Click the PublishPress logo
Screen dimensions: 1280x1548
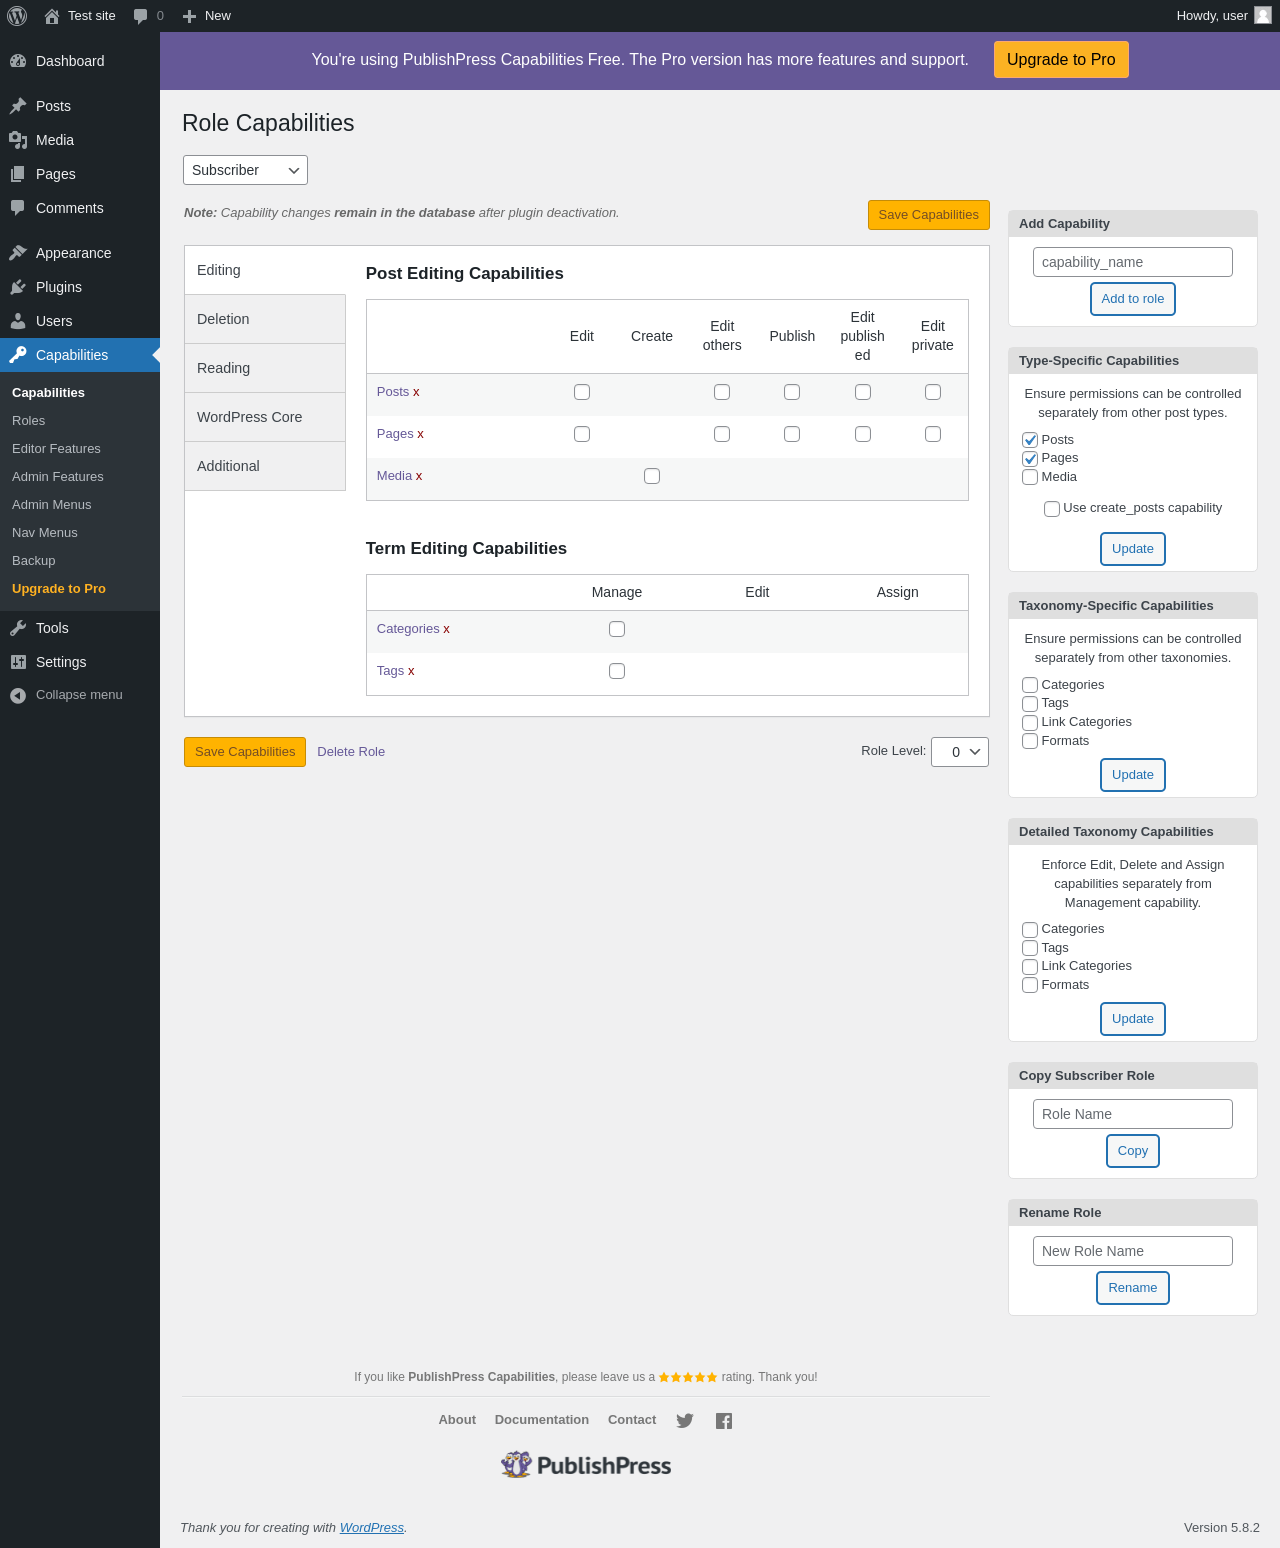pyautogui.click(x=586, y=1465)
